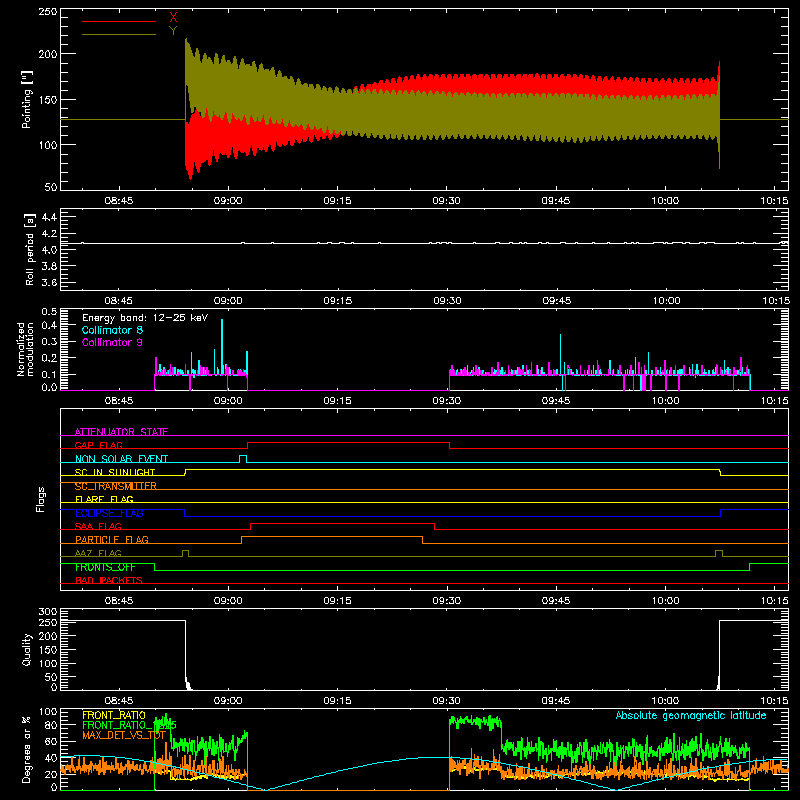The image size is (800, 800).
Task: Click the '3.6' tick on Roll period axis
Action: tap(49, 282)
